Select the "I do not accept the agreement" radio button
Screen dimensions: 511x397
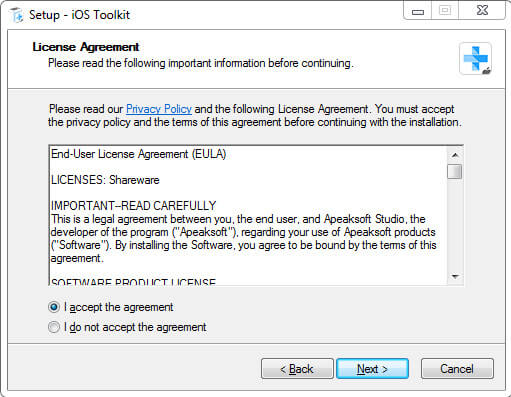54,327
